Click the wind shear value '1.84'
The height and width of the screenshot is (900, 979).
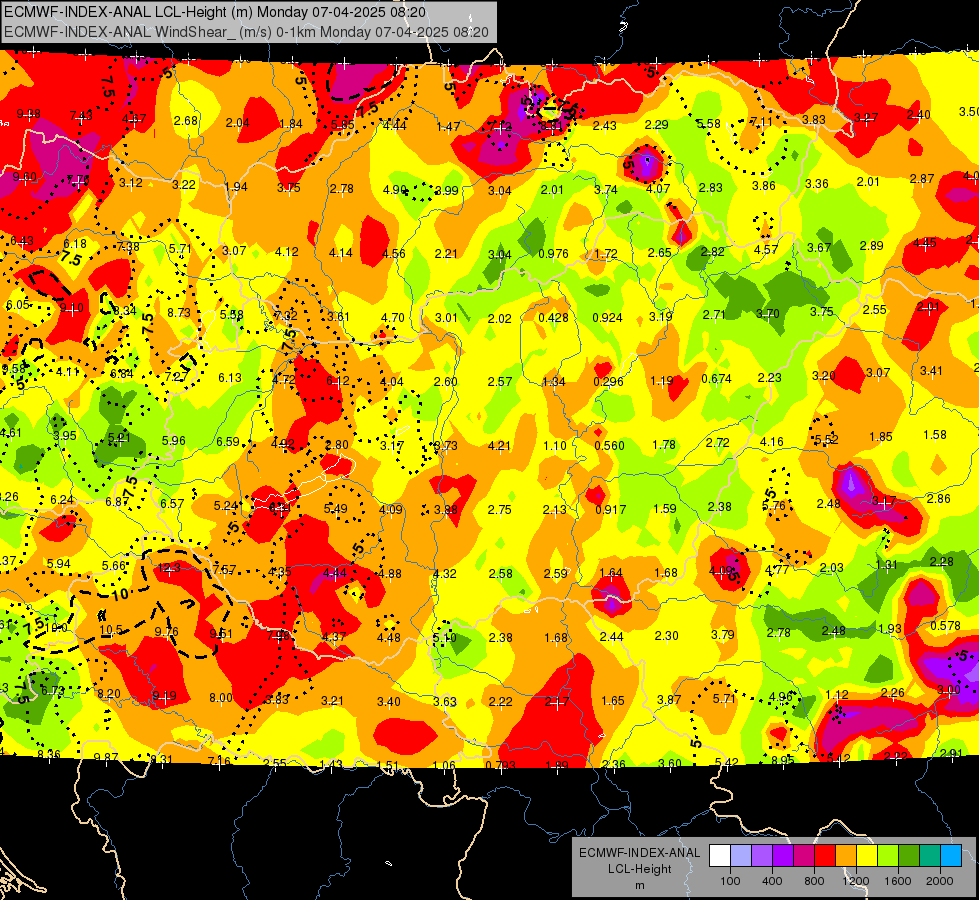[x=291, y=124]
